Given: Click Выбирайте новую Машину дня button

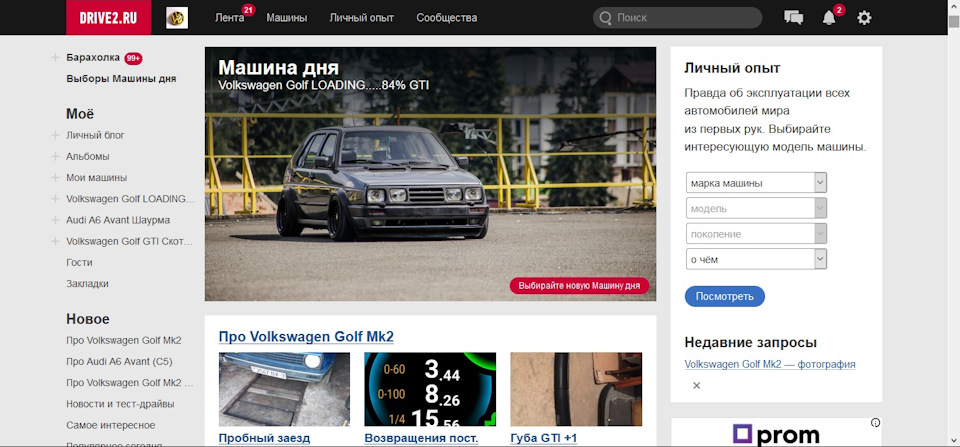Looking at the screenshot, I should (x=579, y=286).
